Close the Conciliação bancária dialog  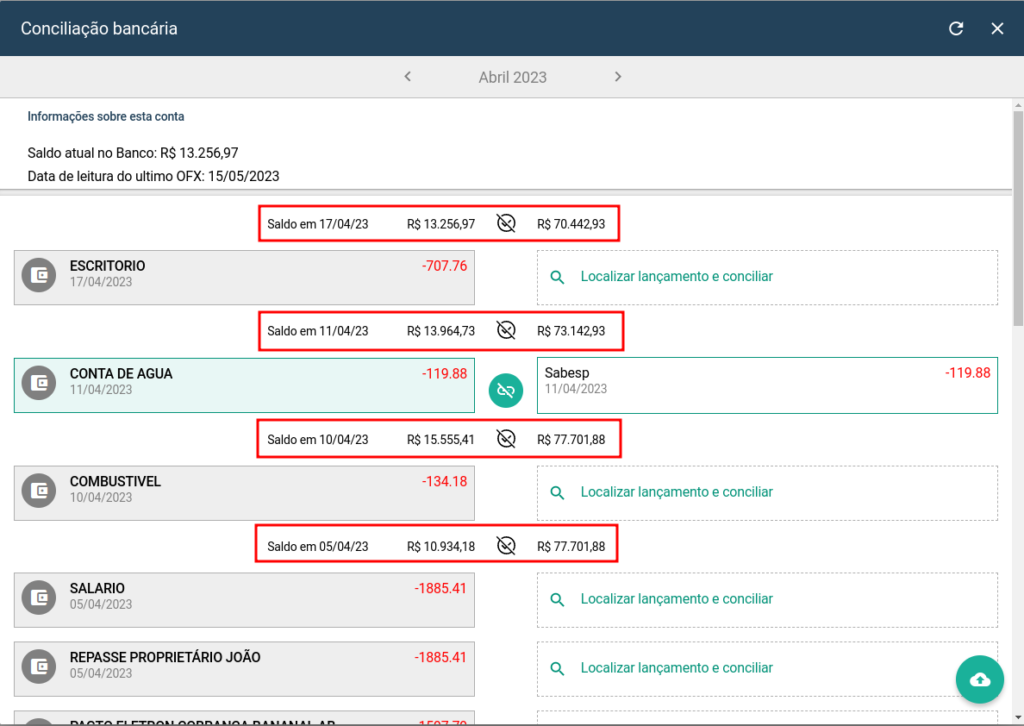(997, 29)
